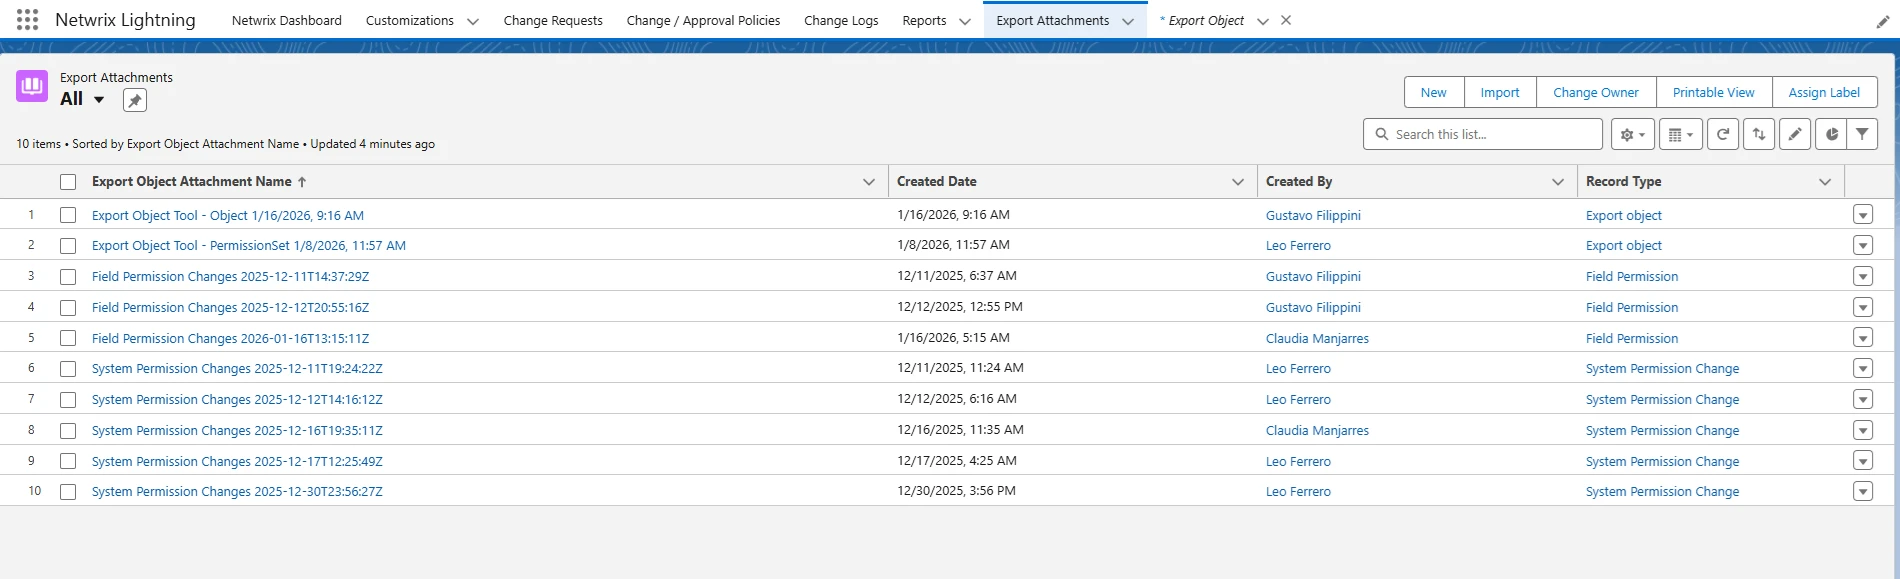The height and width of the screenshot is (579, 1900).
Task: Close the Export Object tab
Action: (1286, 20)
